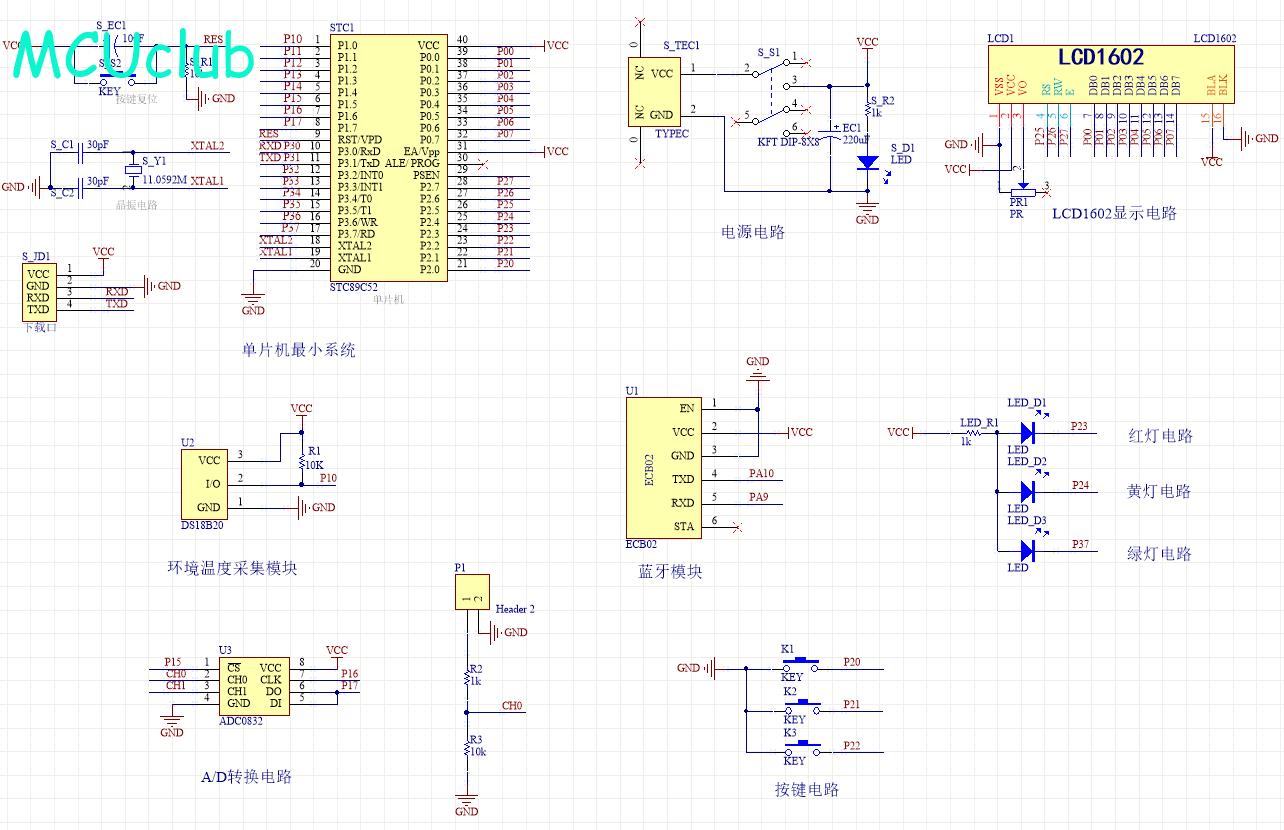Select the LED_D3 green LED symbol
This screenshot has height=830, width=1284.
click(1027, 550)
